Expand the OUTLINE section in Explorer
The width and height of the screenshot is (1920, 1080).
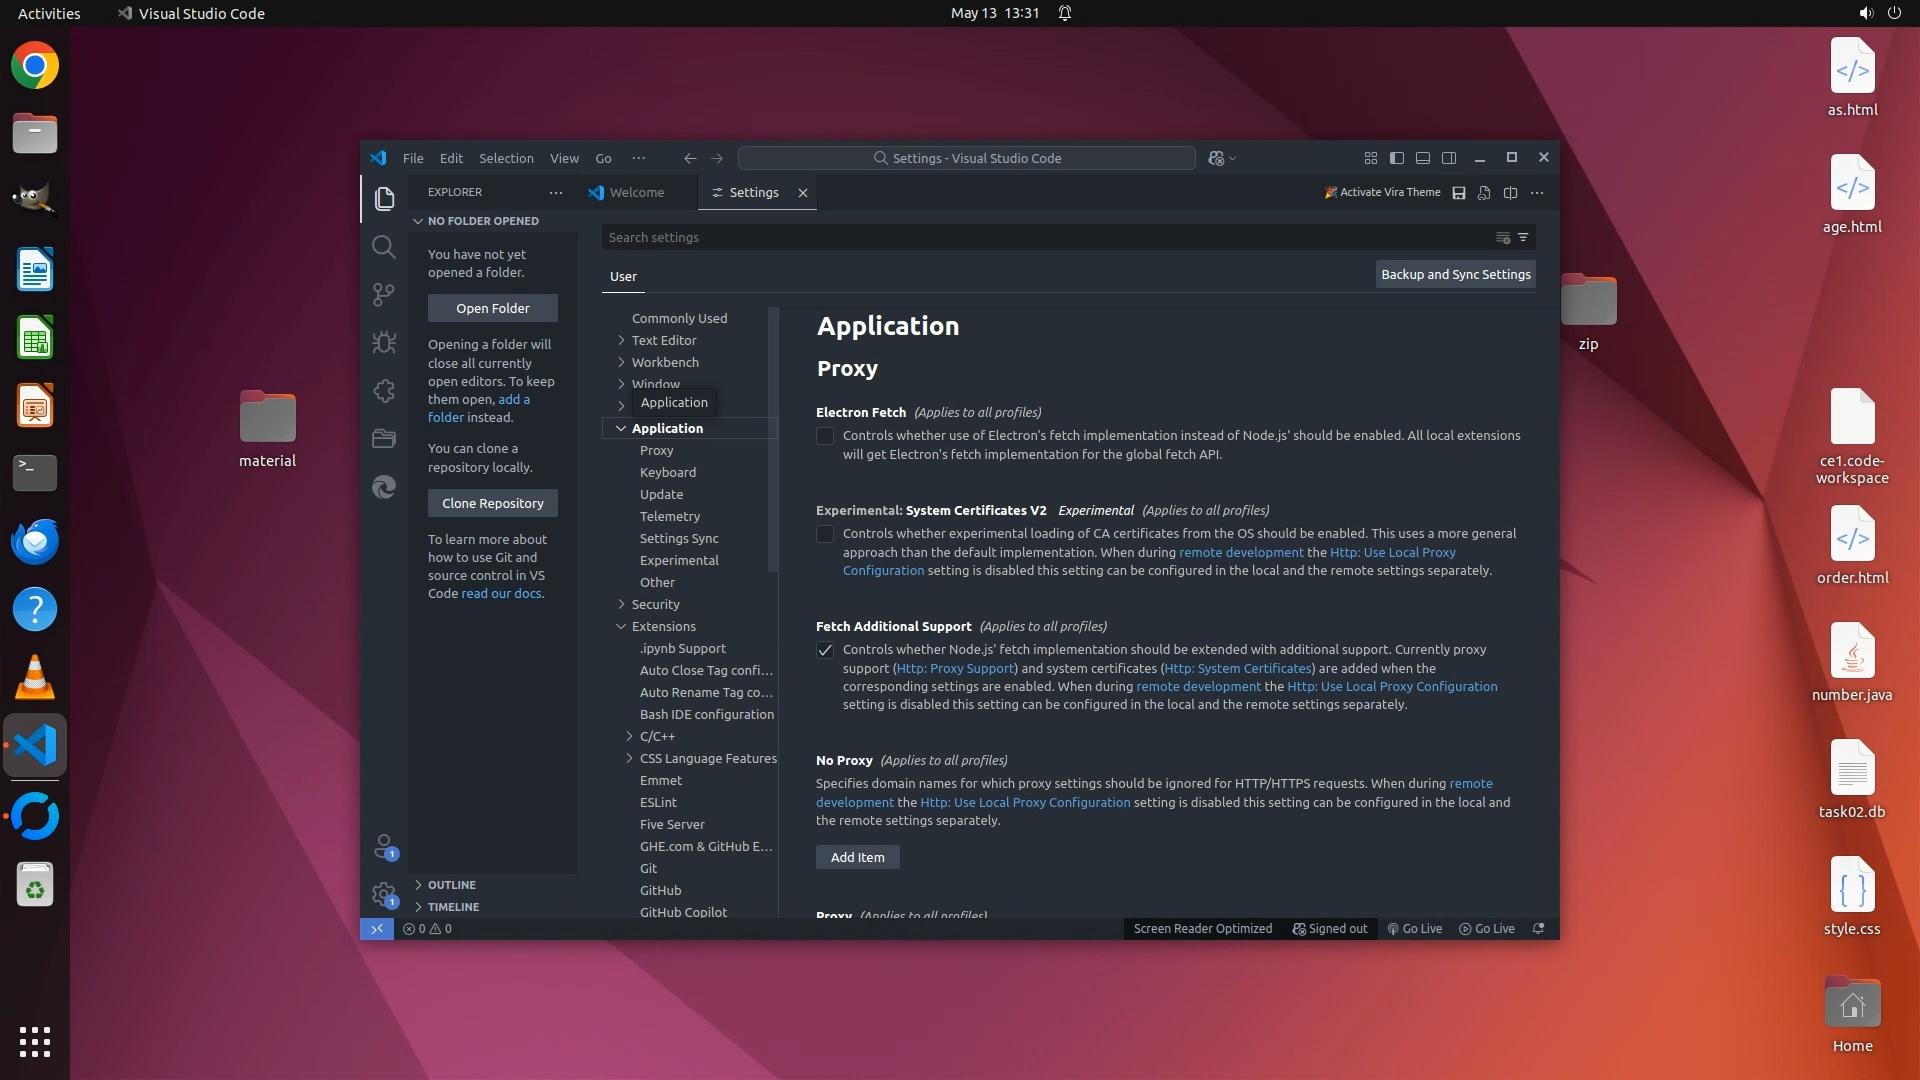pyautogui.click(x=451, y=885)
